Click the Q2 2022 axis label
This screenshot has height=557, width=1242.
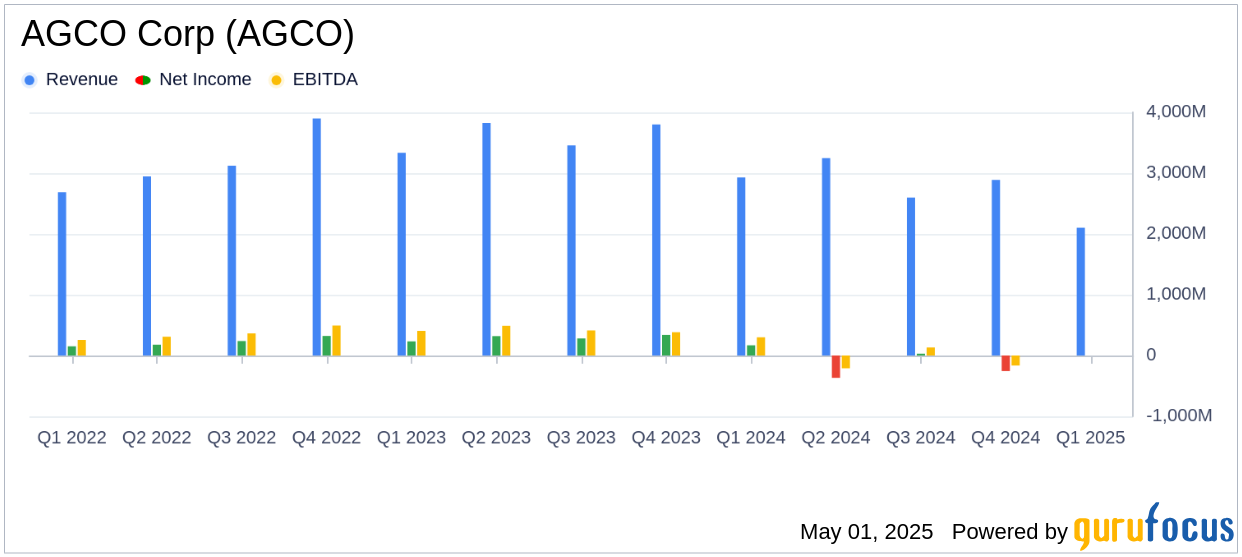[x=157, y=438]
